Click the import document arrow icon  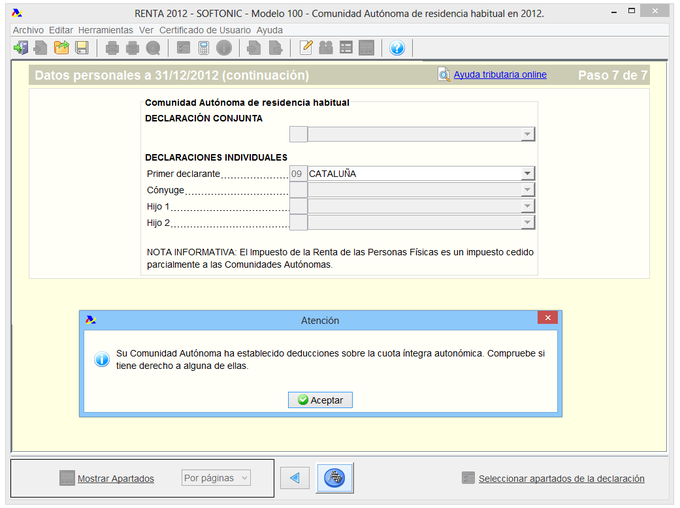click(x=254, y=47)
